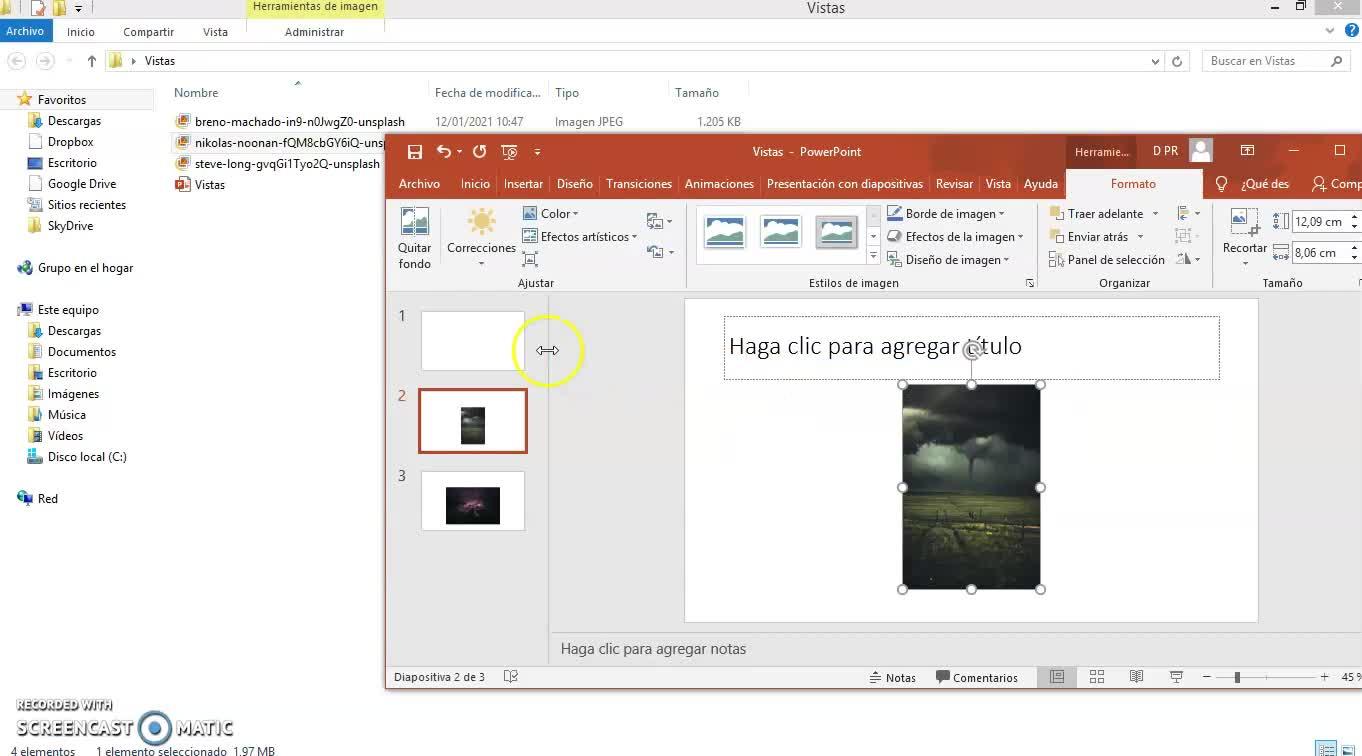Image resolution: width=1362 pixels, height=756 pixels.
Task: Toggle the Comentarios pane
Action: pyautogui.click(x=977, y=677)
